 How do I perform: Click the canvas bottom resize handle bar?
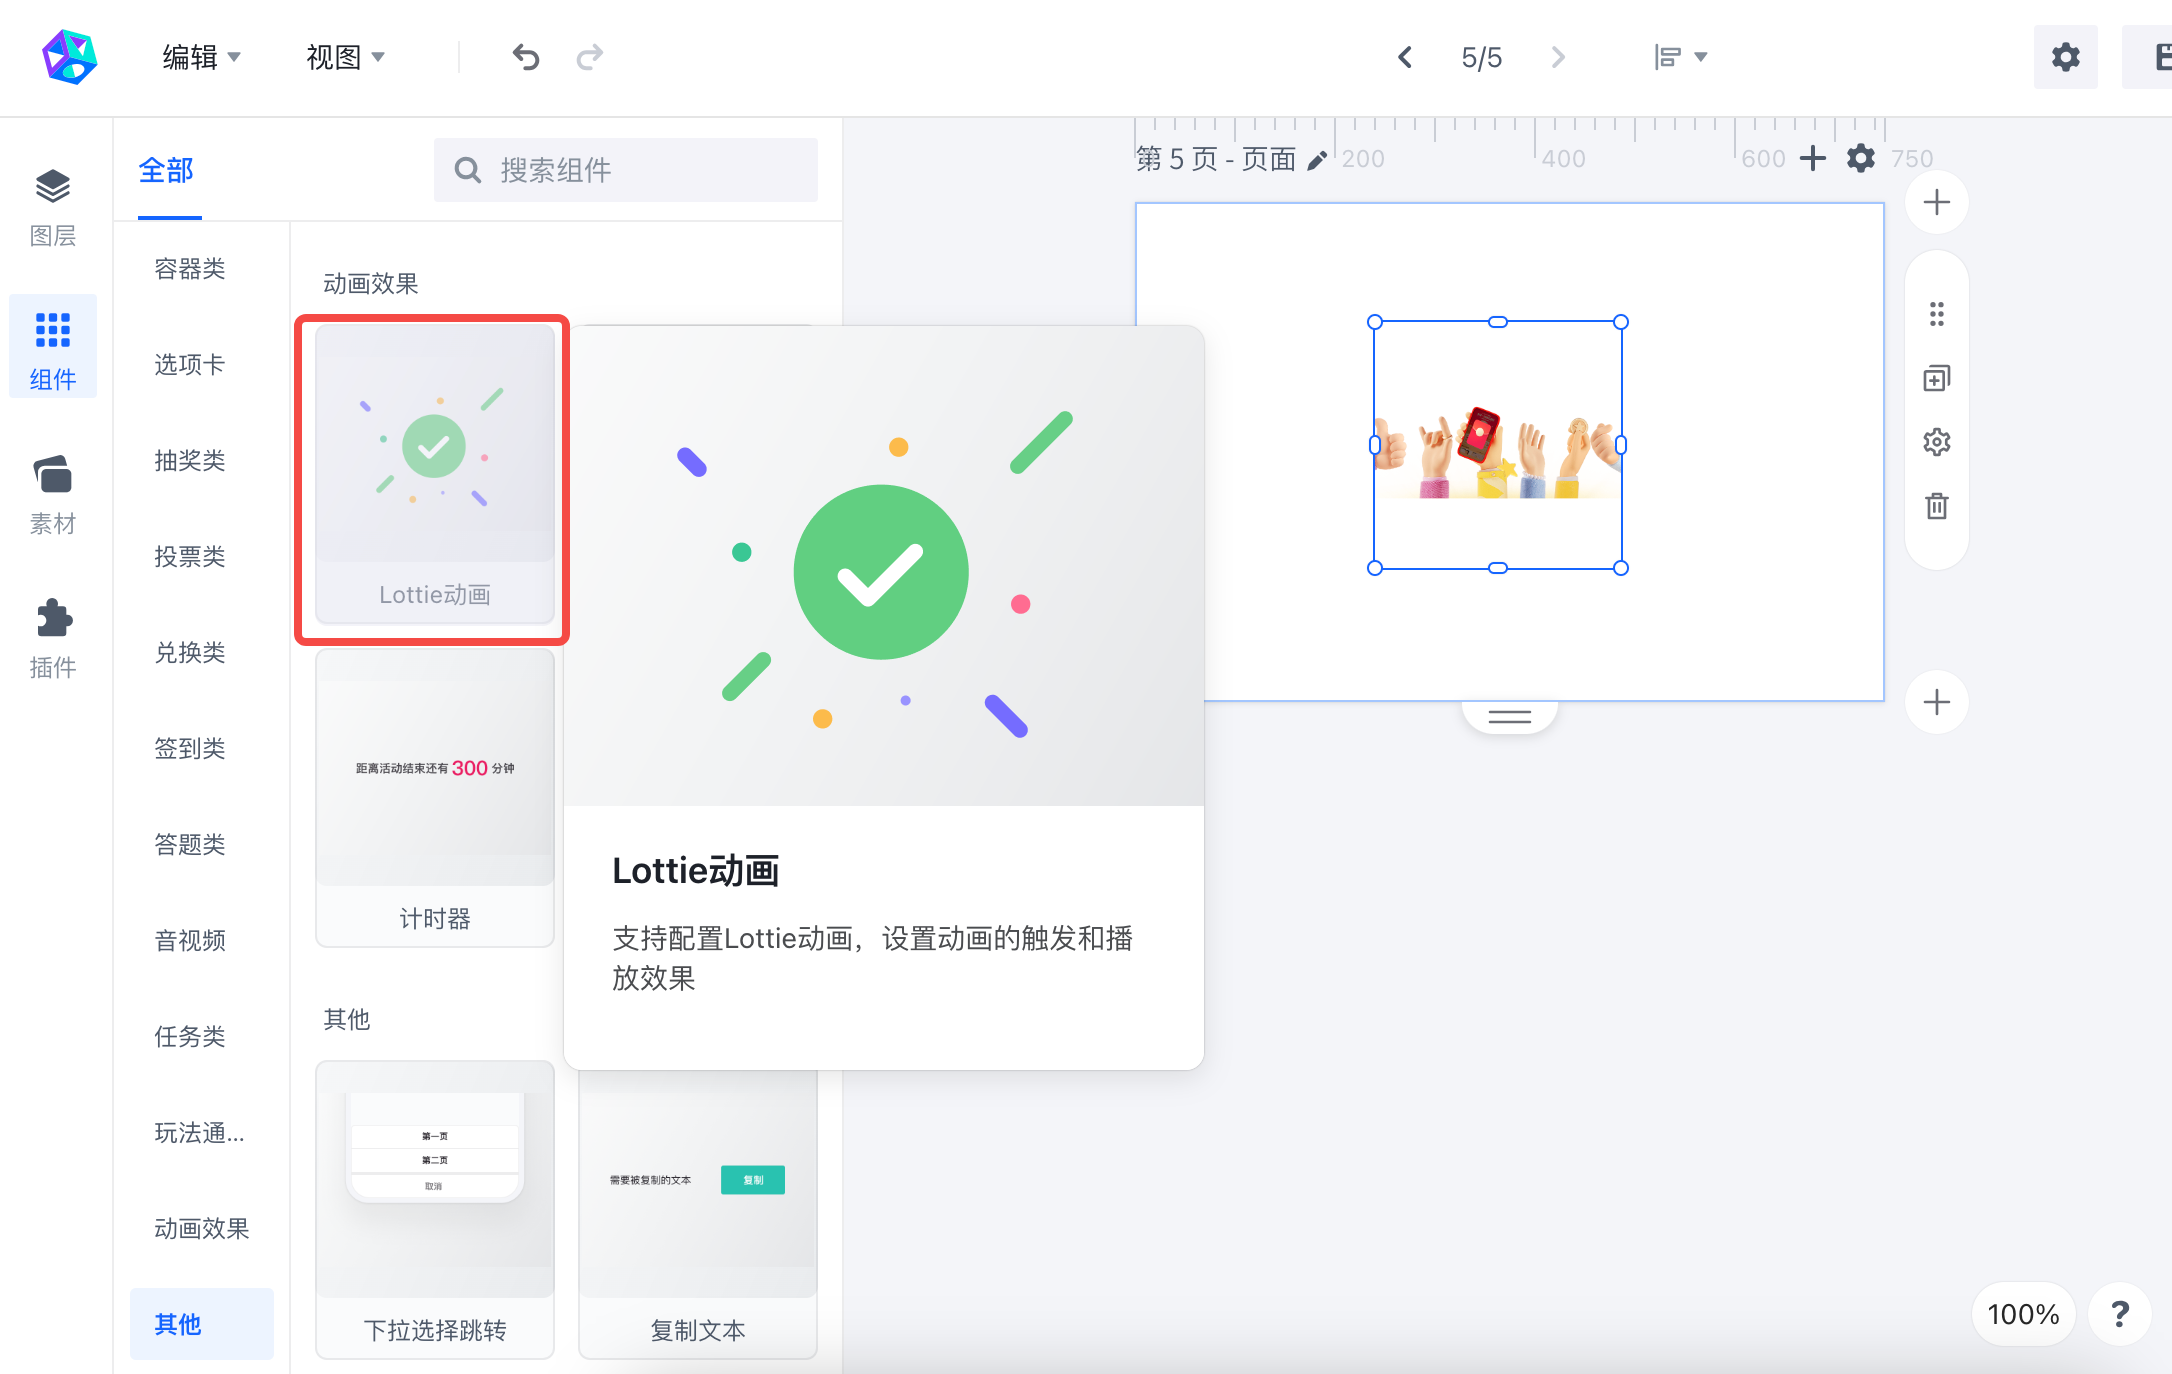[1510, 716]
